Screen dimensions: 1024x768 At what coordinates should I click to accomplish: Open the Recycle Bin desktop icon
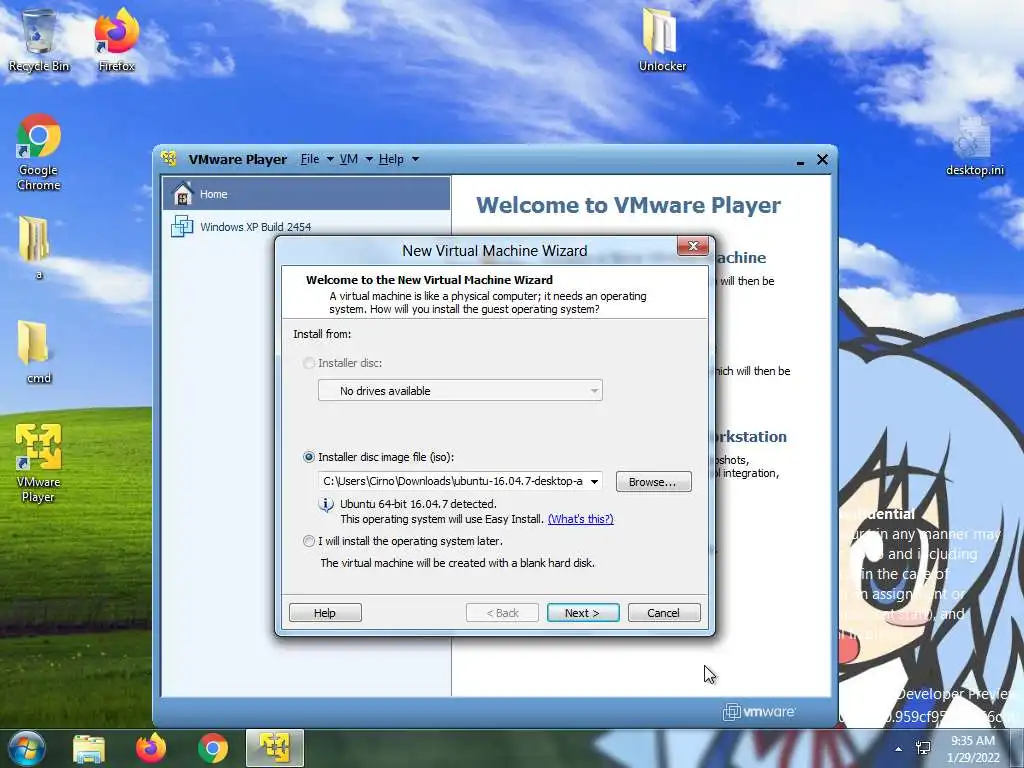(x=39, y=40)
